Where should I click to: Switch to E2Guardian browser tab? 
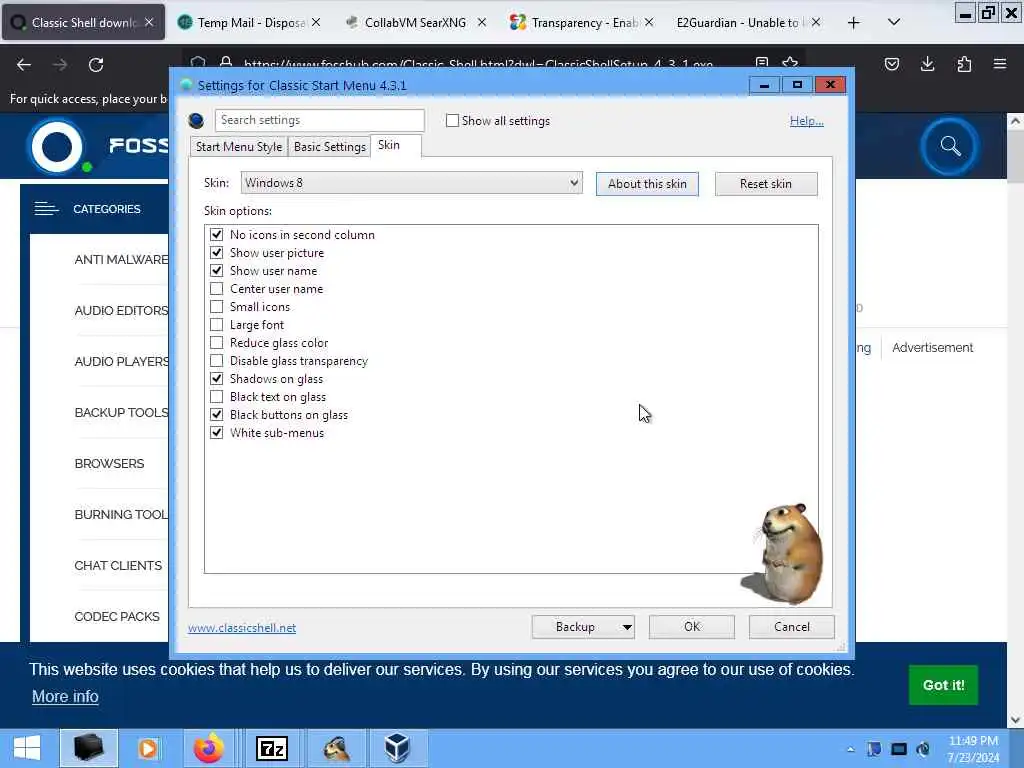tap(748, 22)
